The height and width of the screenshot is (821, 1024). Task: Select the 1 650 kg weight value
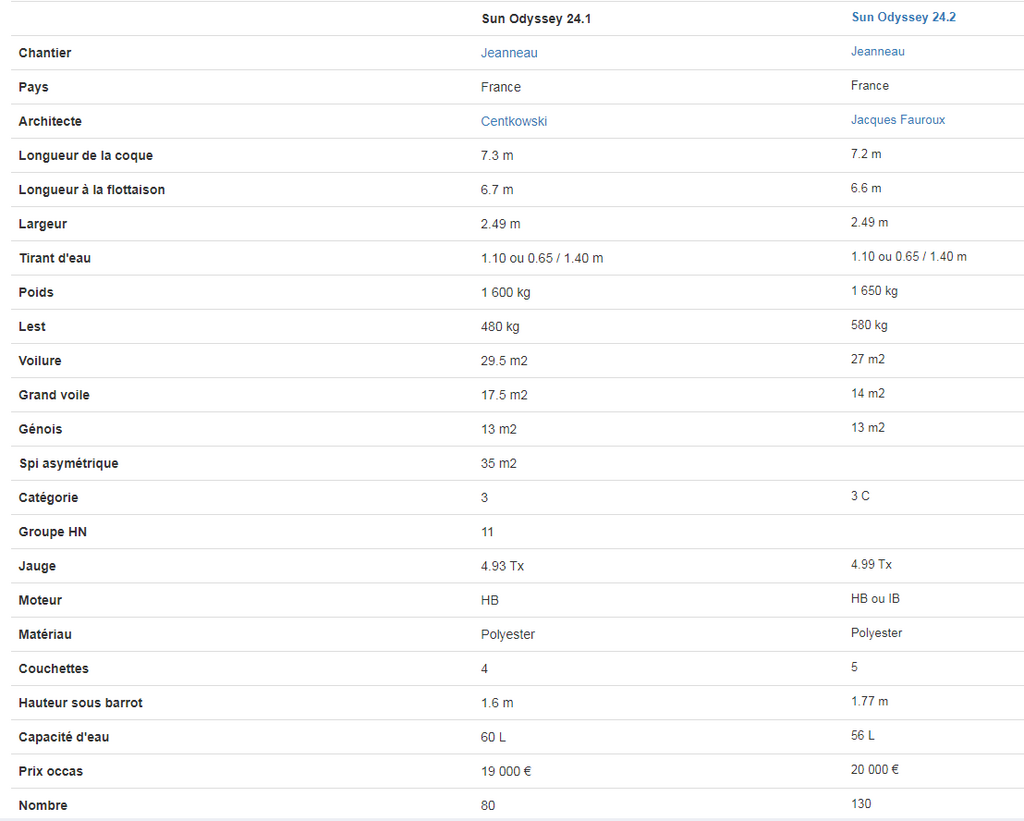click(874, 291)
